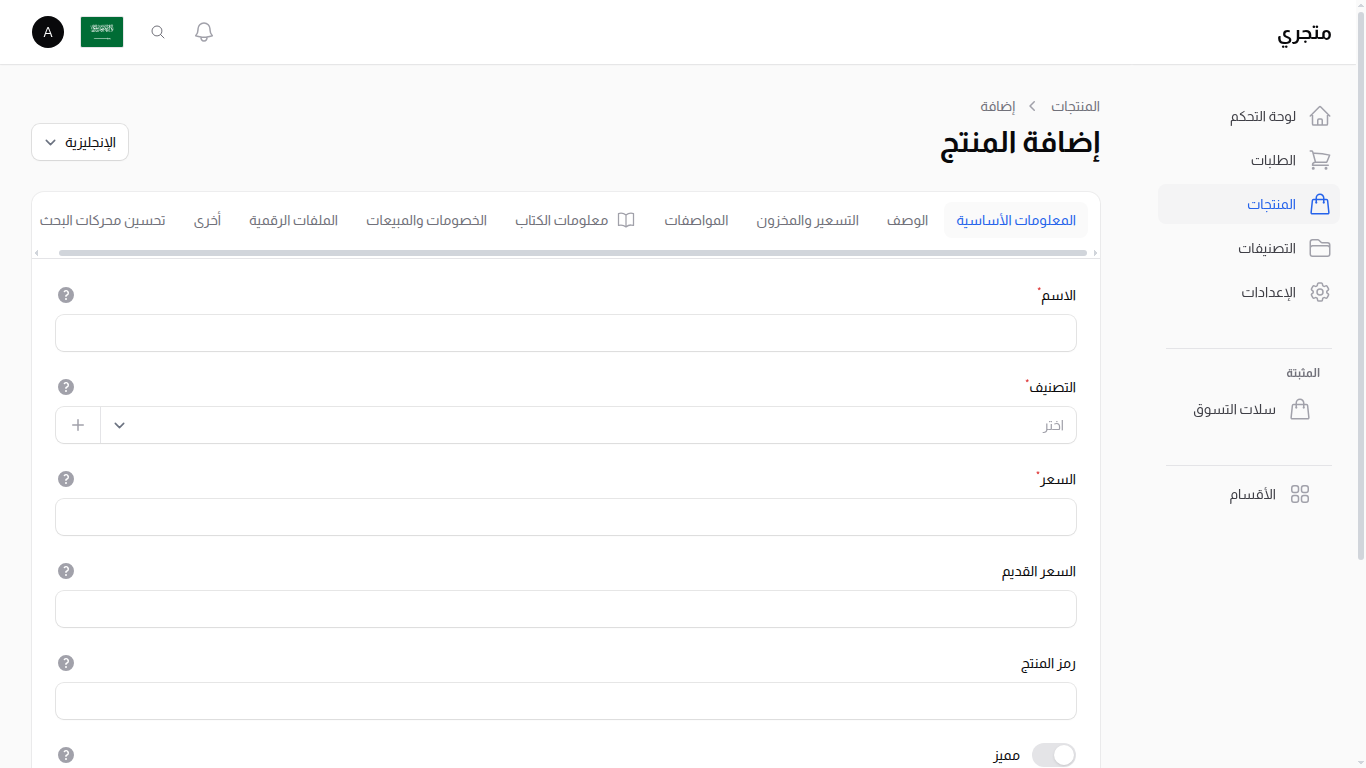The width and height of the screenshot is (1366, 768).
Task: Click the search magnifier icon
Action: click(157, 31)
